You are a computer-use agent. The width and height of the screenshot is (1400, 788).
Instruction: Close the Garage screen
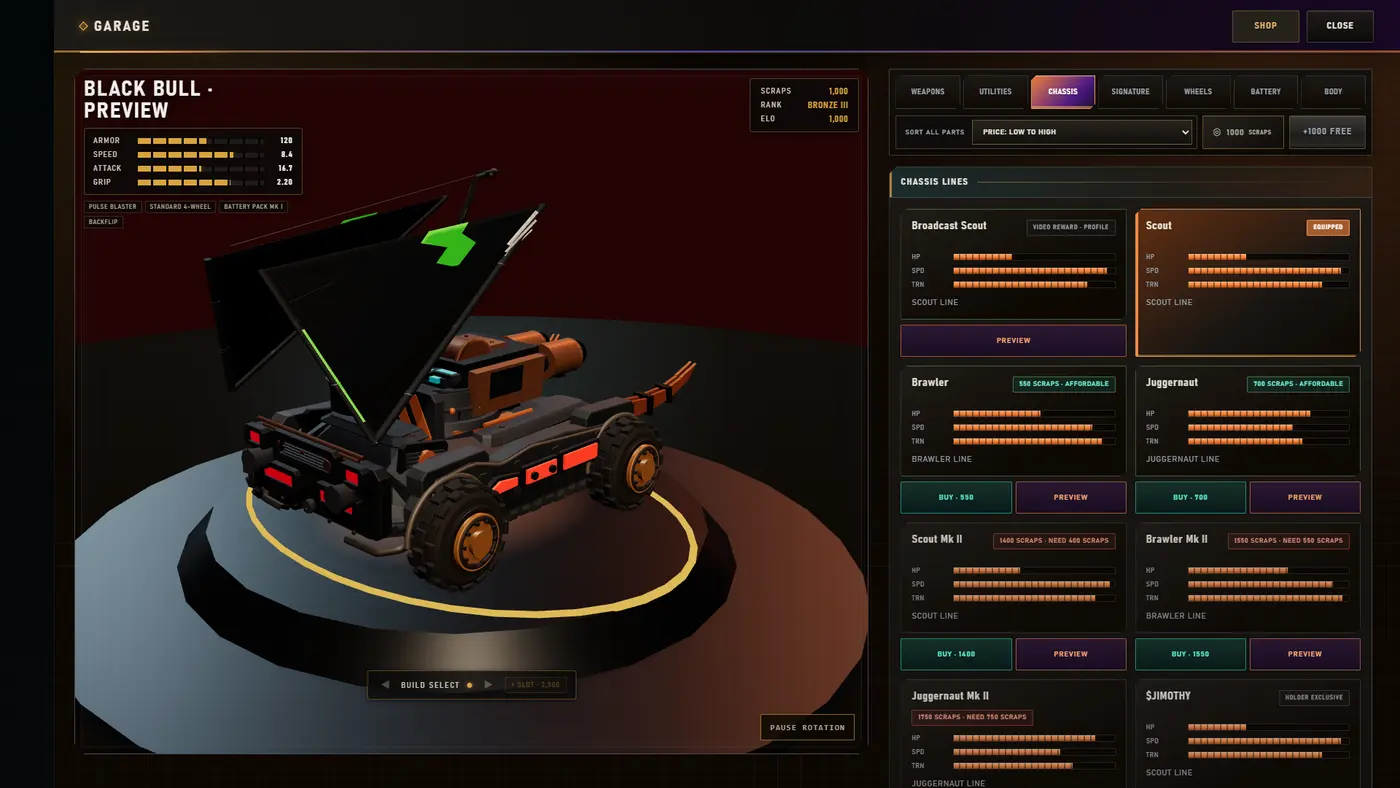(x=1340, y=26)
